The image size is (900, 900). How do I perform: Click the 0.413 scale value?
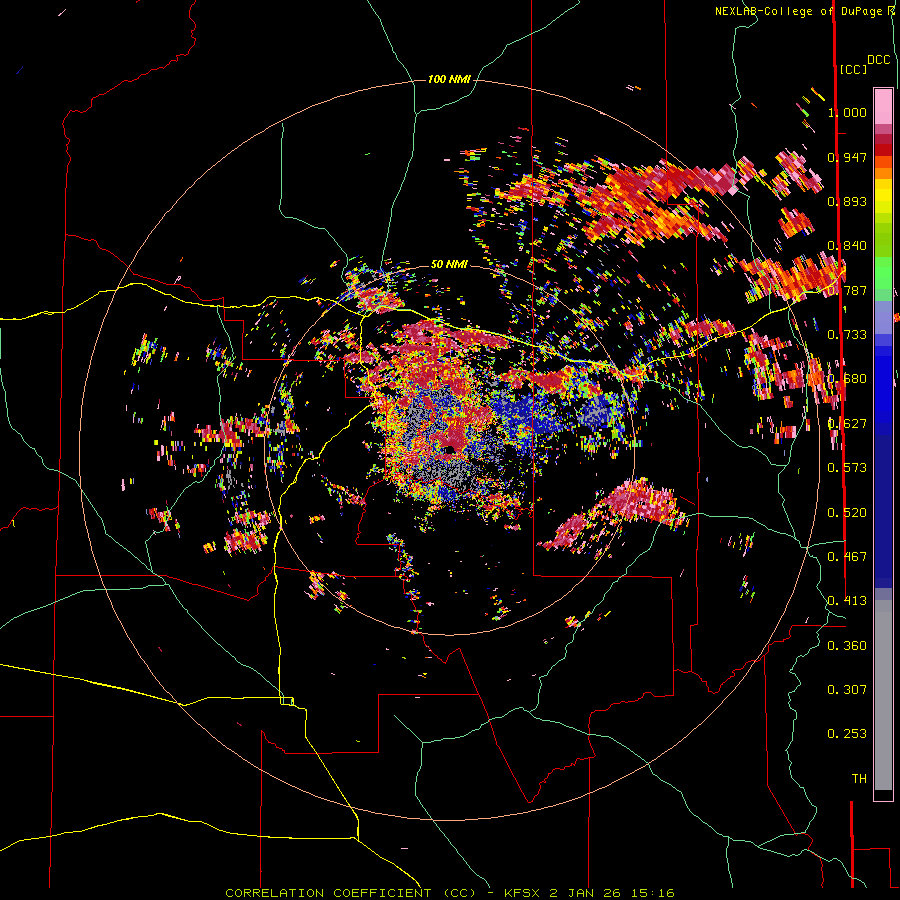pyautogui.click(x=847, y=601)
